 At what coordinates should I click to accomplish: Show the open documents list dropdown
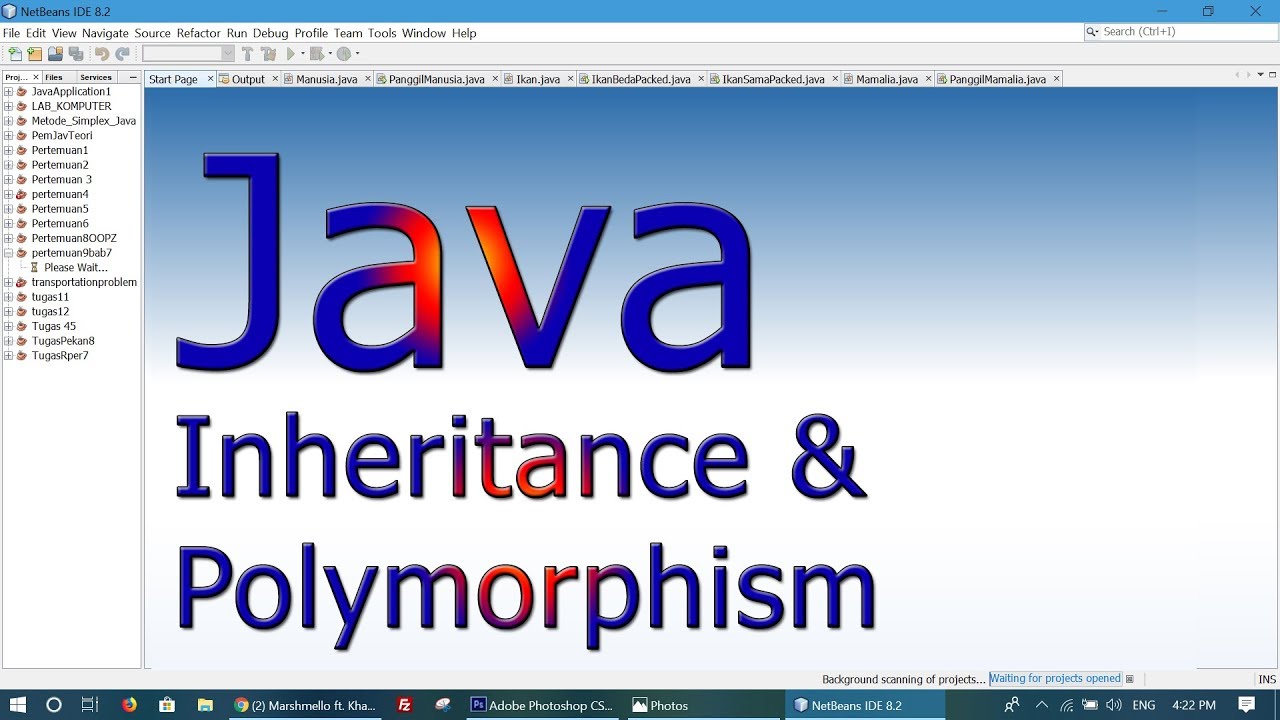tap(1260, 74)
